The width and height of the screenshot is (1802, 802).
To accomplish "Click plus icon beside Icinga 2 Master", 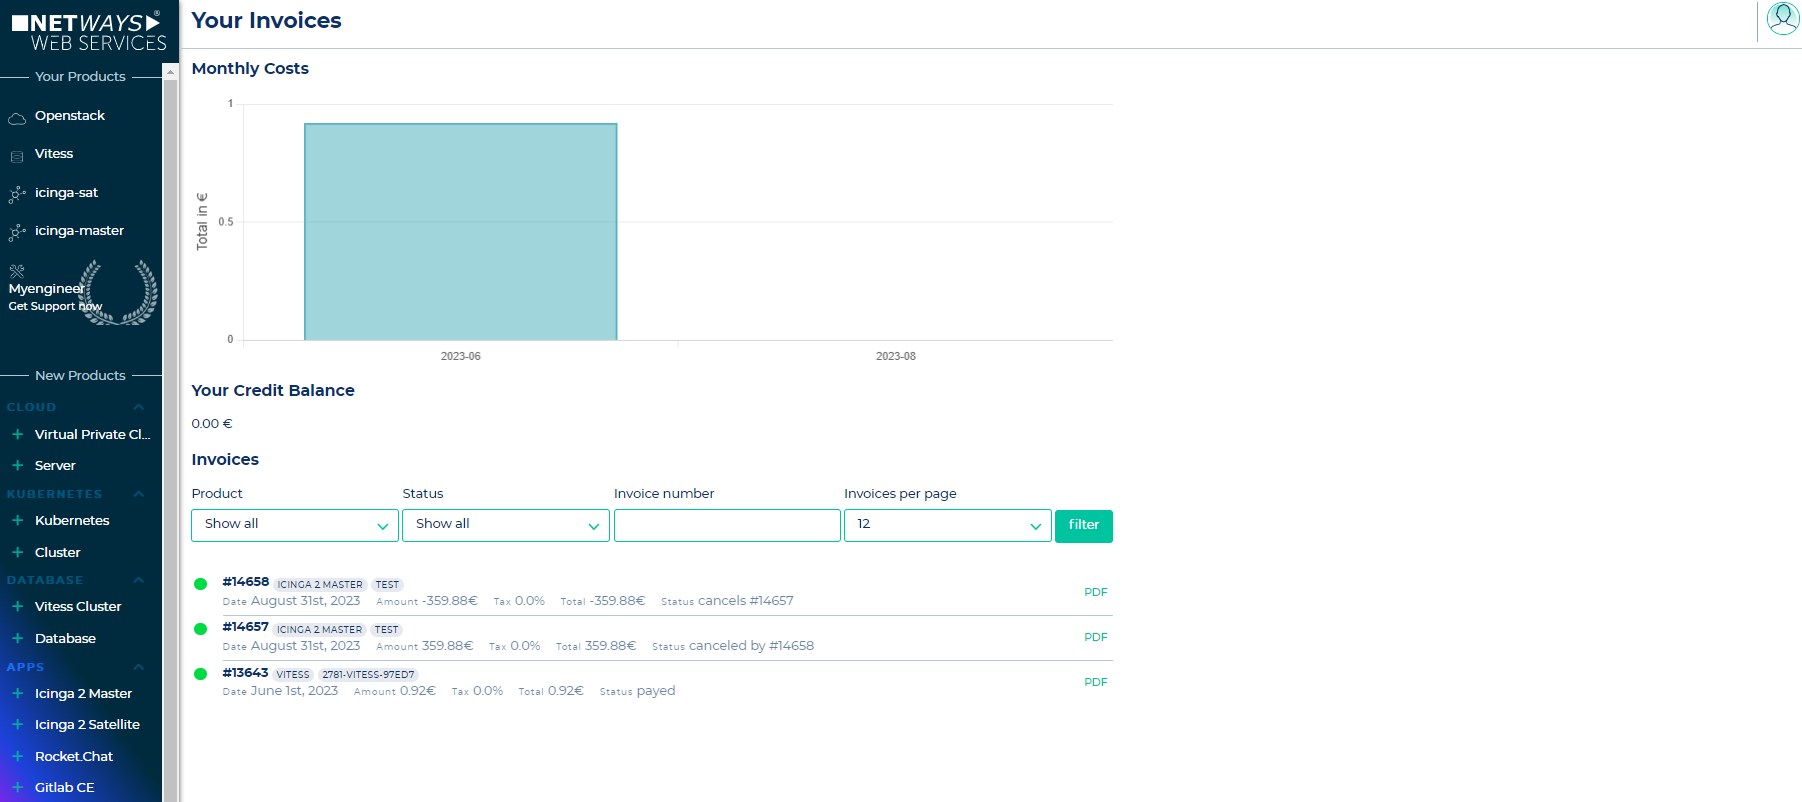I will [x=17, y=693].
